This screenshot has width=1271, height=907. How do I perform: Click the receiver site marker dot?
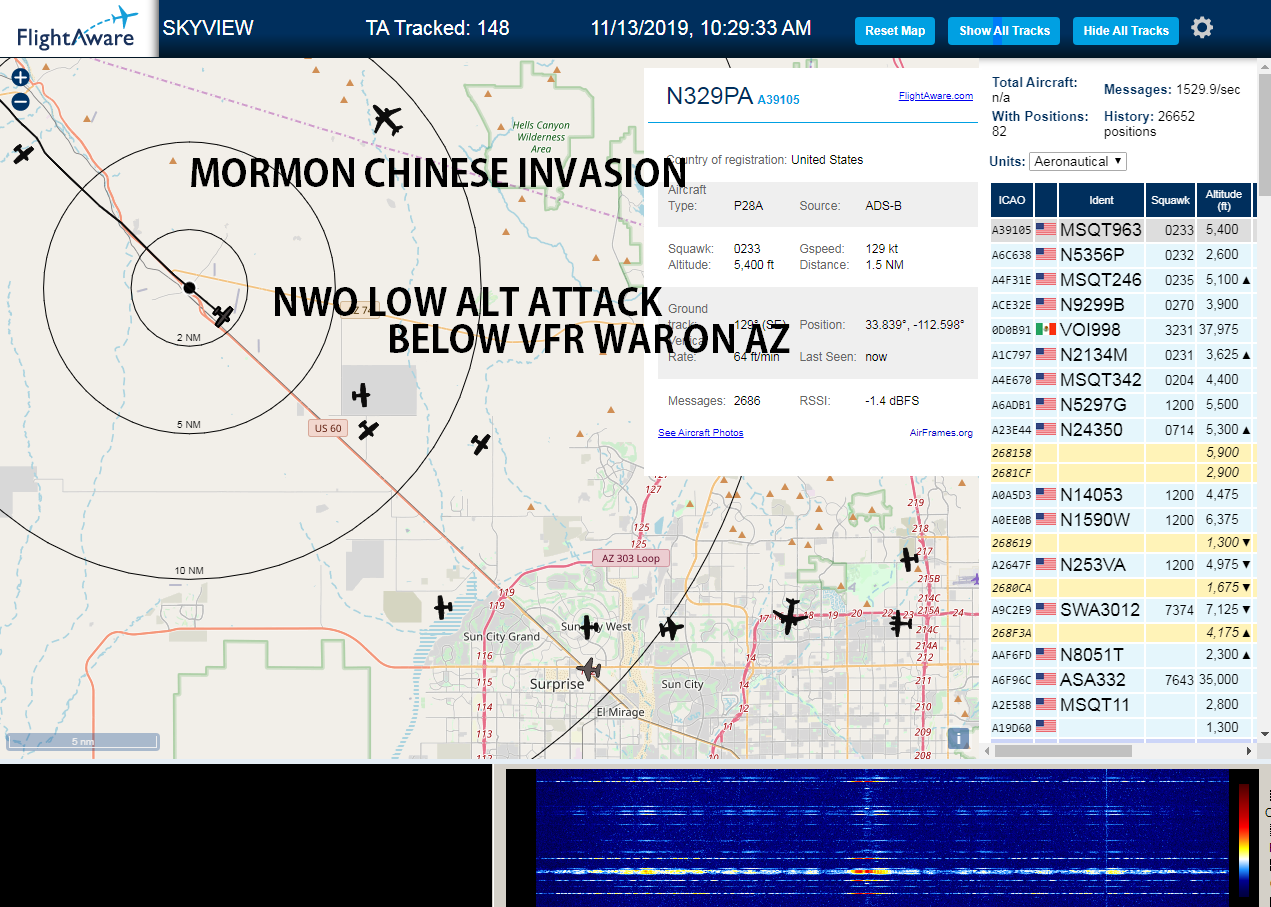click(x=189, y=288)
